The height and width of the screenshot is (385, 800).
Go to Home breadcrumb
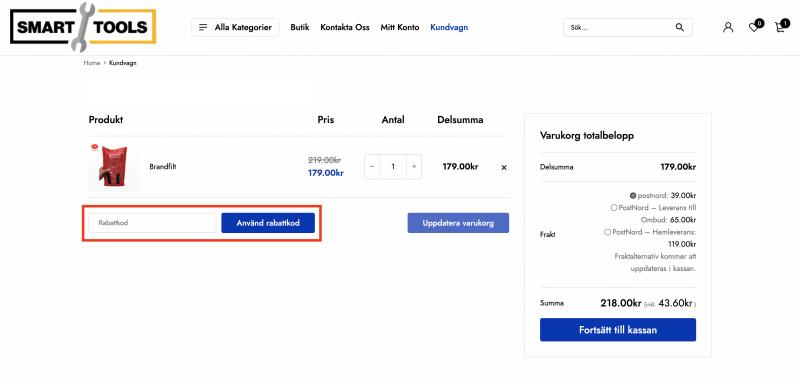pos(92,63)
